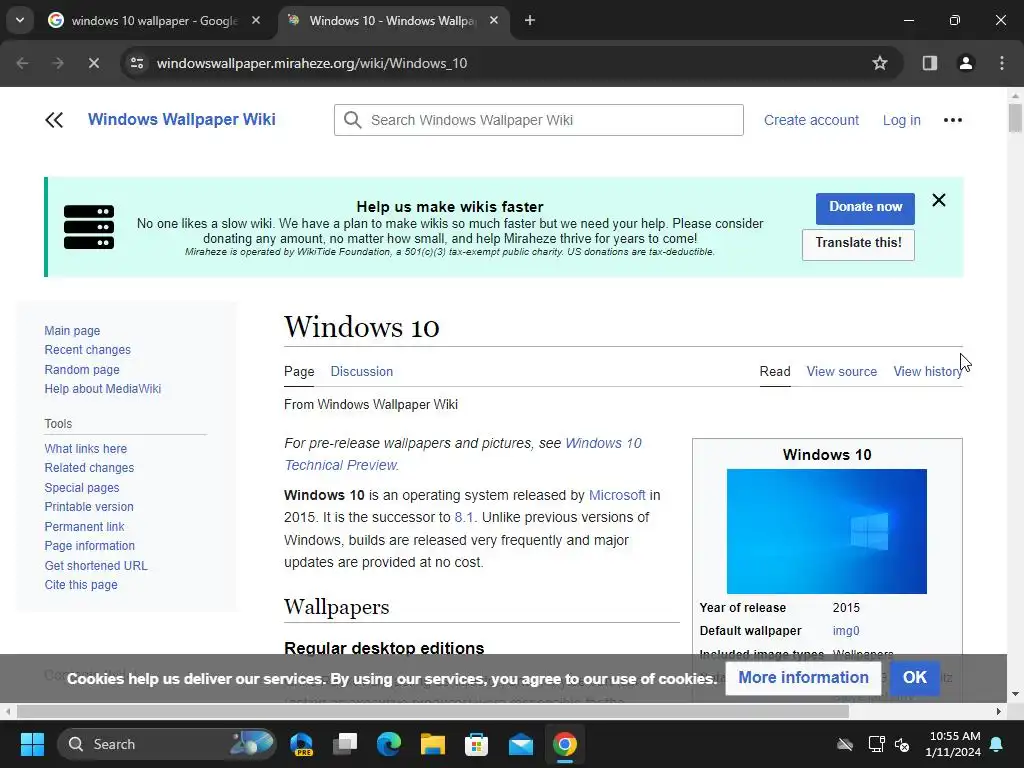Follow the Windows 10 Technical Preview link
This screenshot has height=768, width=1024.
tap(463, 454)
